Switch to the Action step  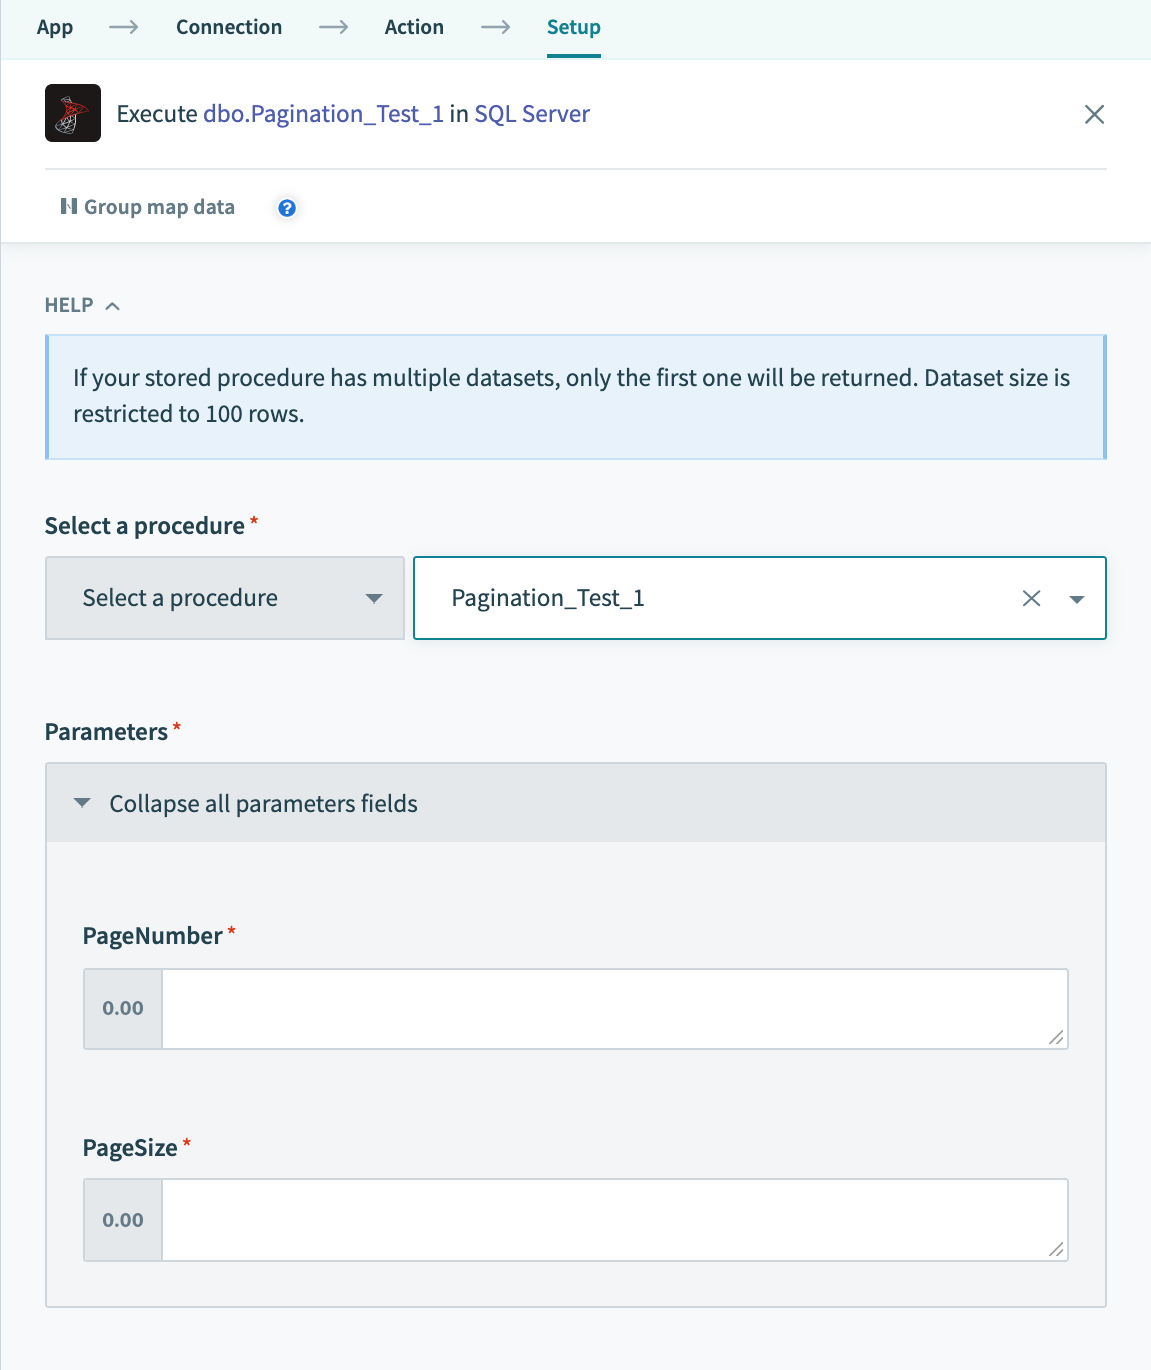point(414,27)
